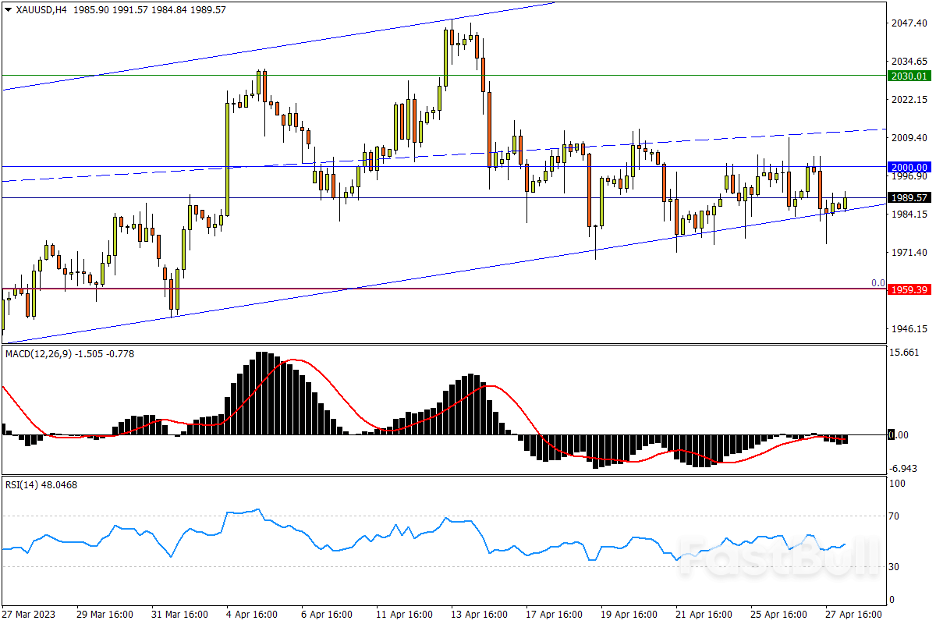This screenshot has width=936, height=624.
Task: Select the red 1959.39 support level tag
Action: (909, 289)
